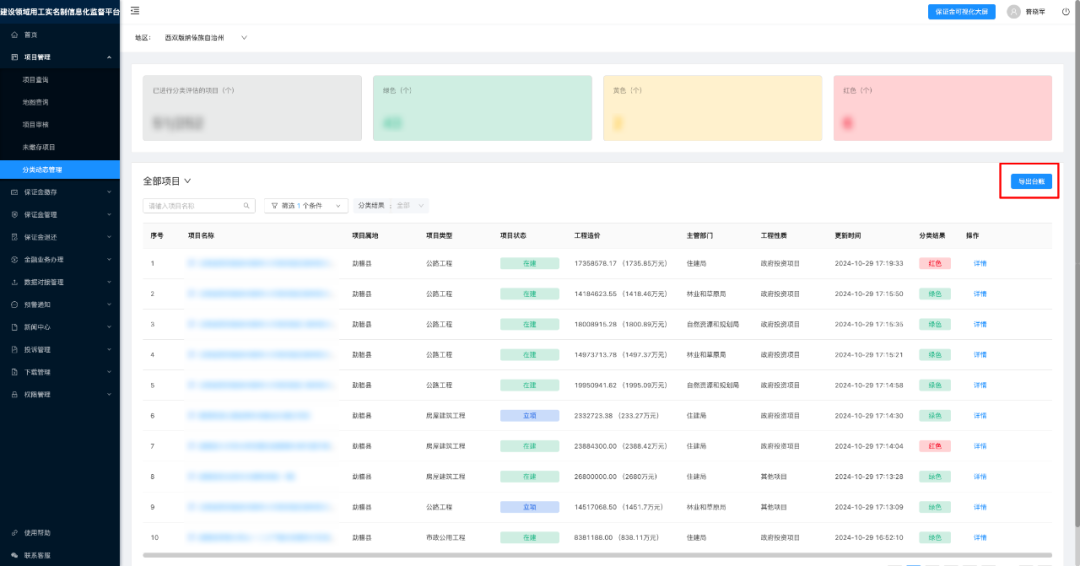This screenshot has height=566, width=1080.
Task: Click the 预警通知 sidebar icon
Action: pyautogui.click(x=14, y=304)
